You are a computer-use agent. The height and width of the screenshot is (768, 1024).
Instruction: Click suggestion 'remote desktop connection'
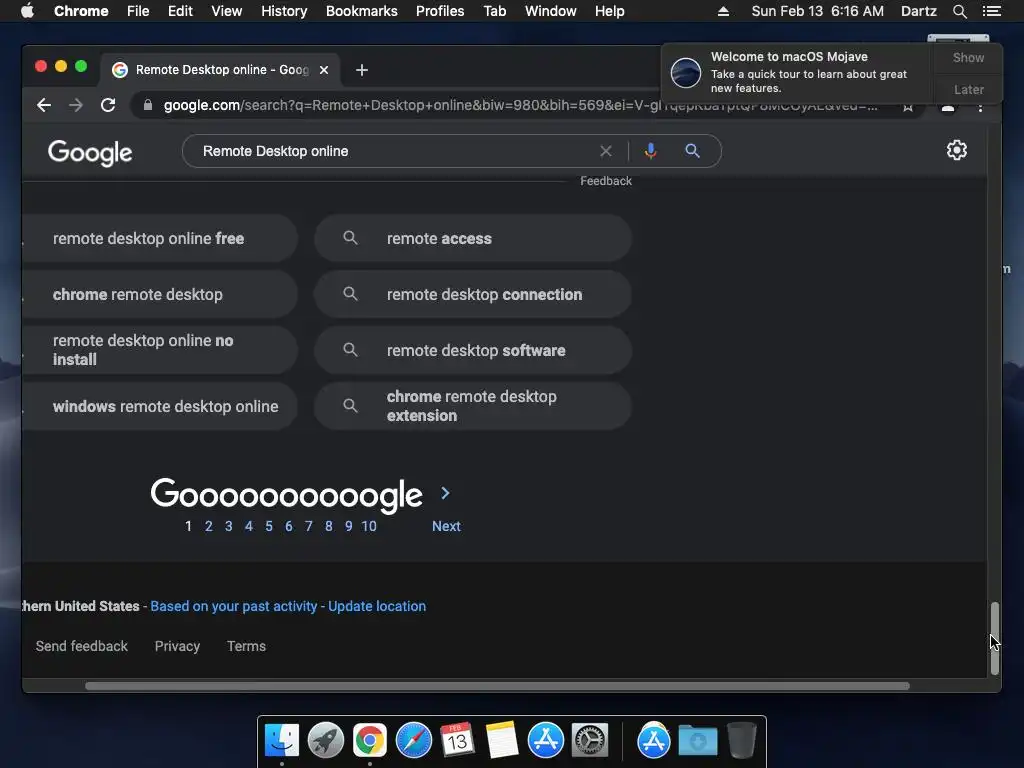point(473,295)
